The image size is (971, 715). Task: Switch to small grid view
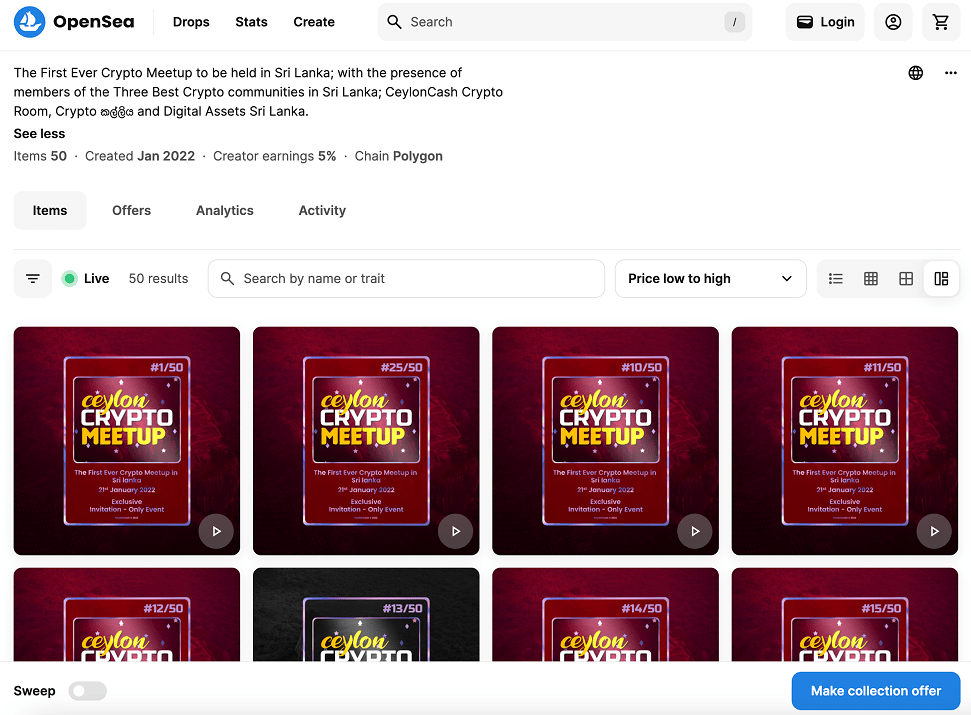coord(871,279)
